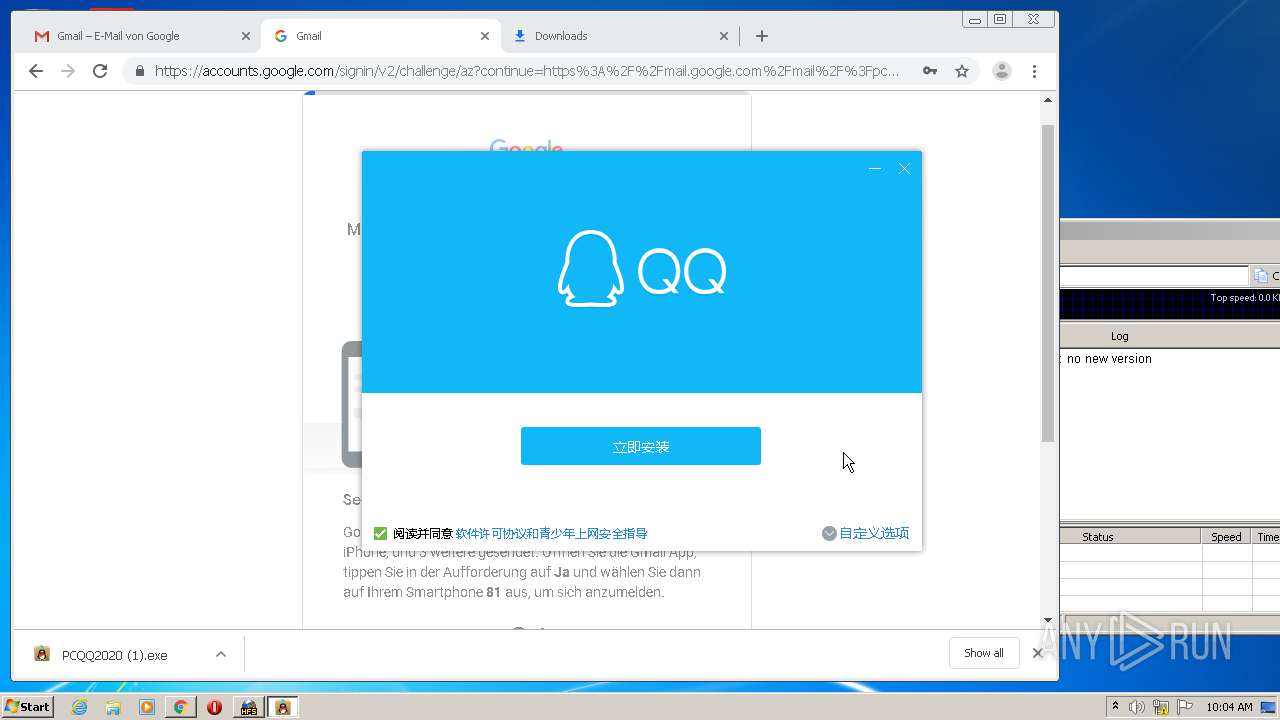Close the Chrome downloads bar

1037,653
